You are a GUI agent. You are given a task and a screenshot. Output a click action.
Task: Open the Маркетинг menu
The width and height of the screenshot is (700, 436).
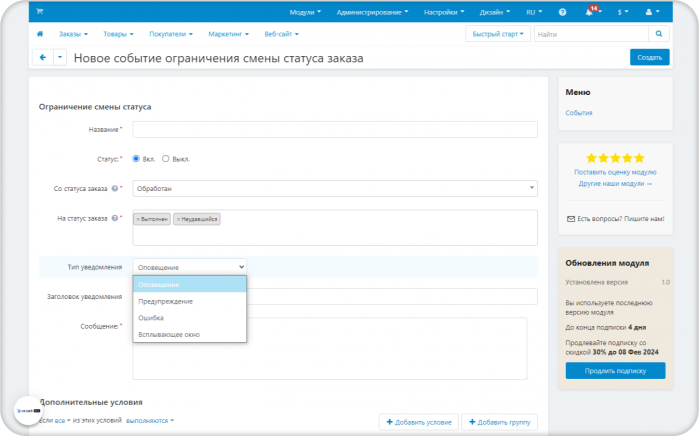click(229, 34)
